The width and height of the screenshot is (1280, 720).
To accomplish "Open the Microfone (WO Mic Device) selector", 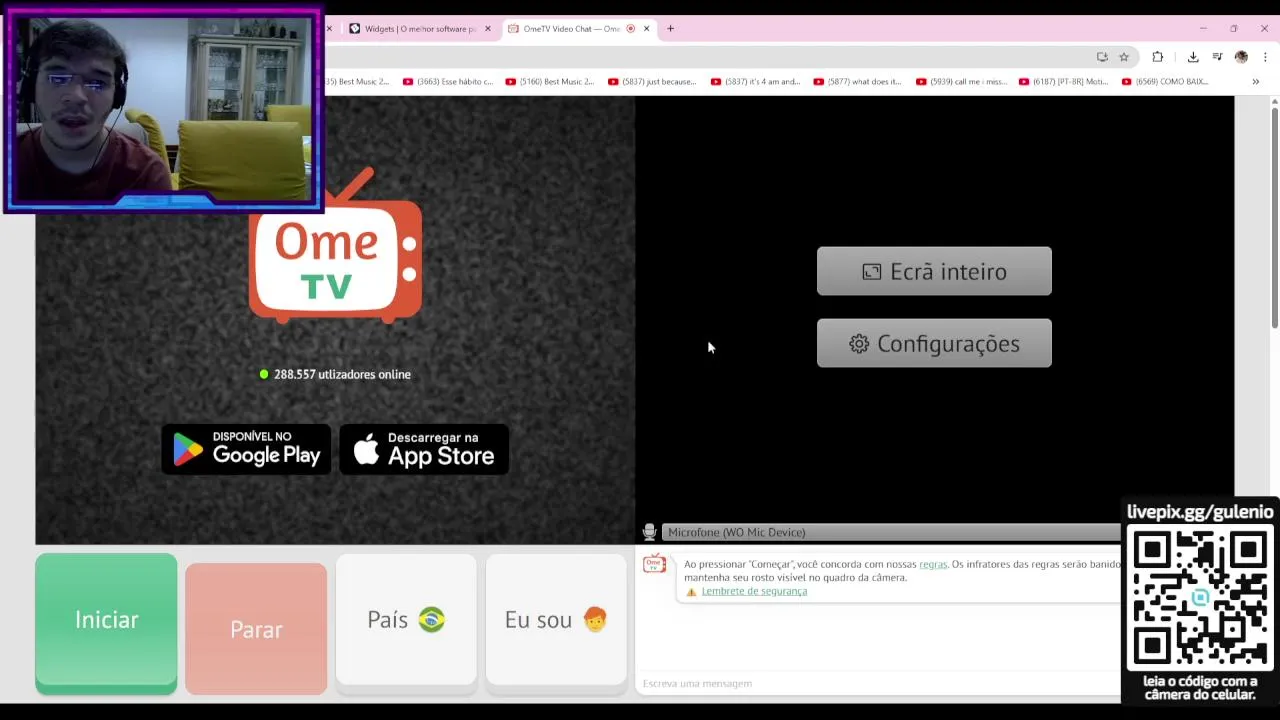I will pos(890,532).
